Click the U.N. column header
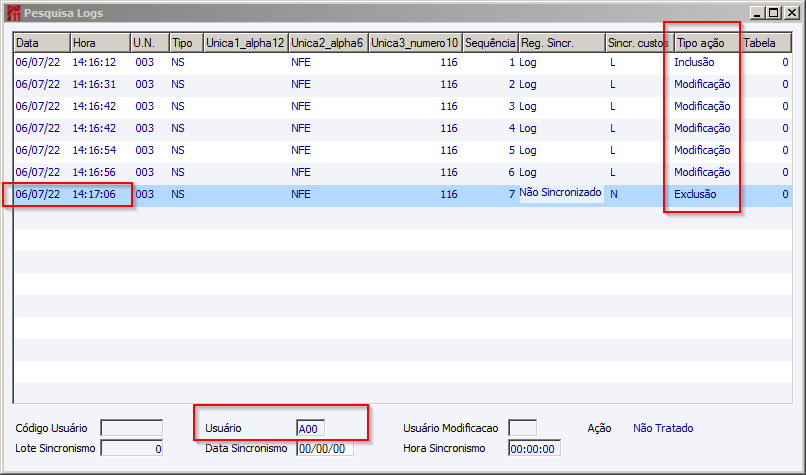Image resolution: width=806 pixels, height=475 pixels. (150, 43)
